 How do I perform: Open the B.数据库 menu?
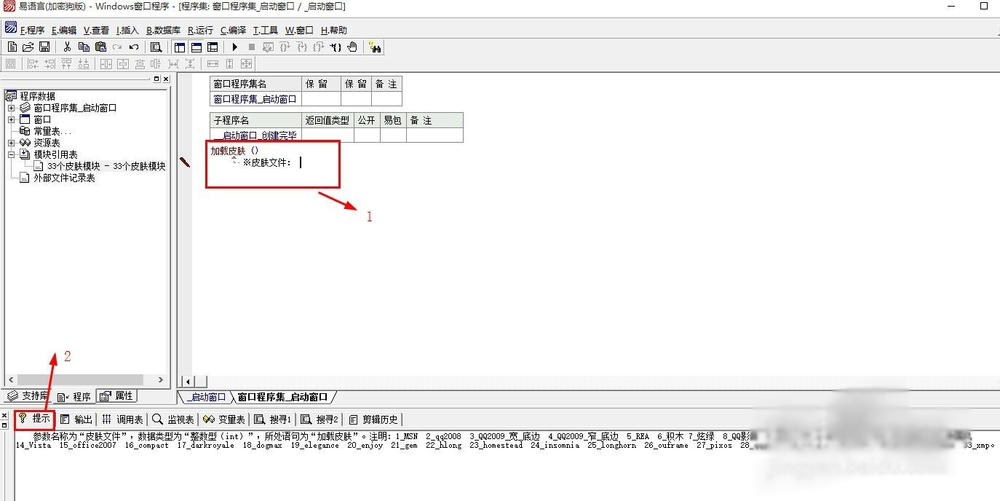163,30
